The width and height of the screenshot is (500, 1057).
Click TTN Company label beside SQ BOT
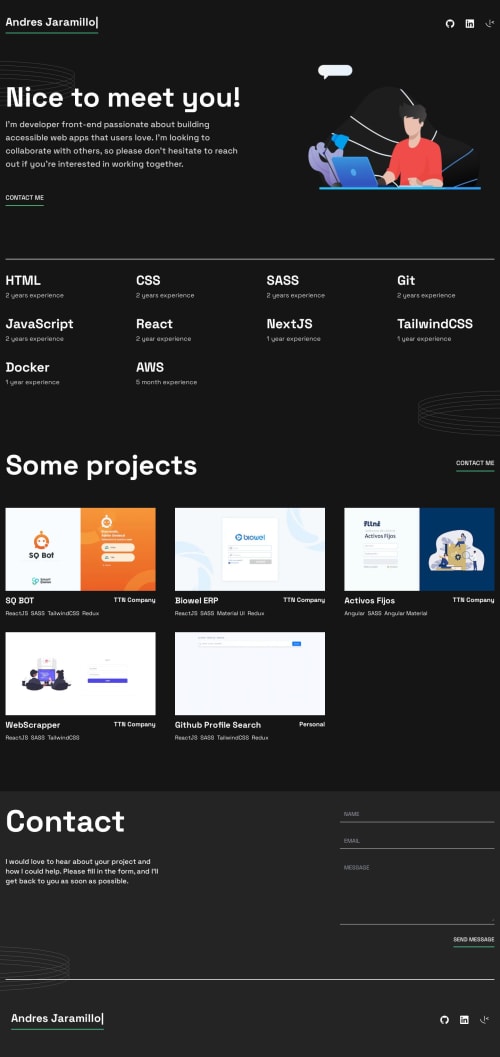(x=135, y=600)
